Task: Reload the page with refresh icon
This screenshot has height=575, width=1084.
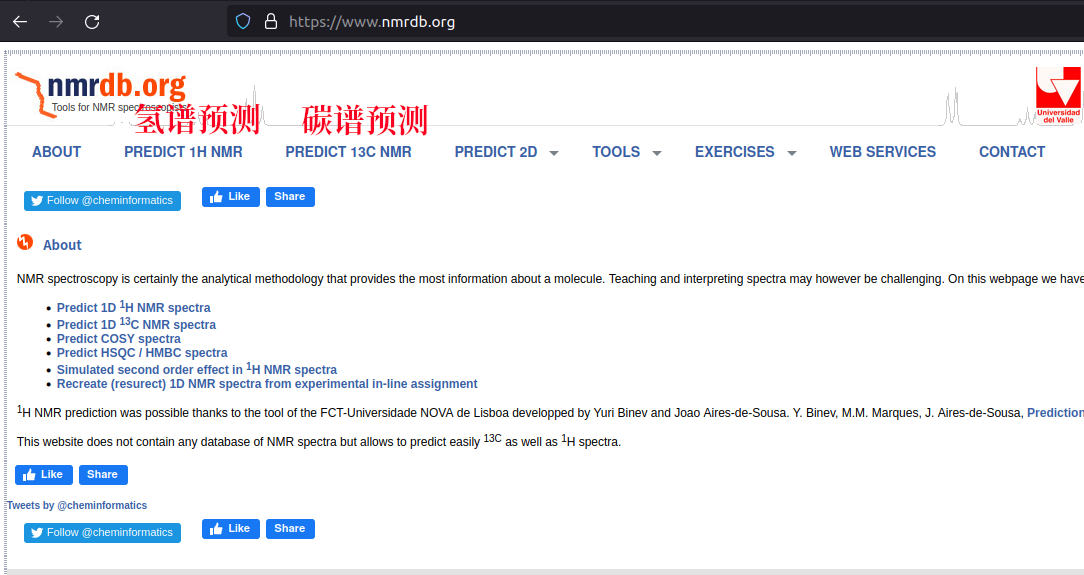Action: click(92, 21)
